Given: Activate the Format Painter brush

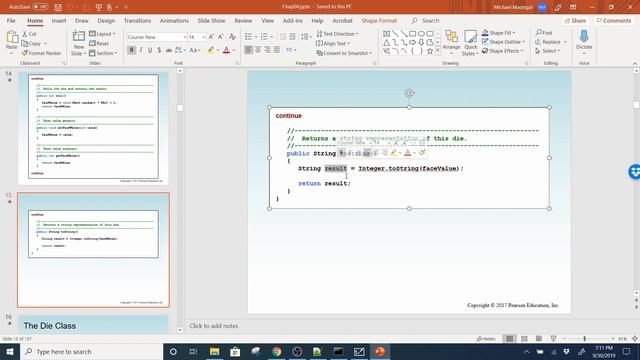Looking at the screenshot, I should click(x=41, y=53).
